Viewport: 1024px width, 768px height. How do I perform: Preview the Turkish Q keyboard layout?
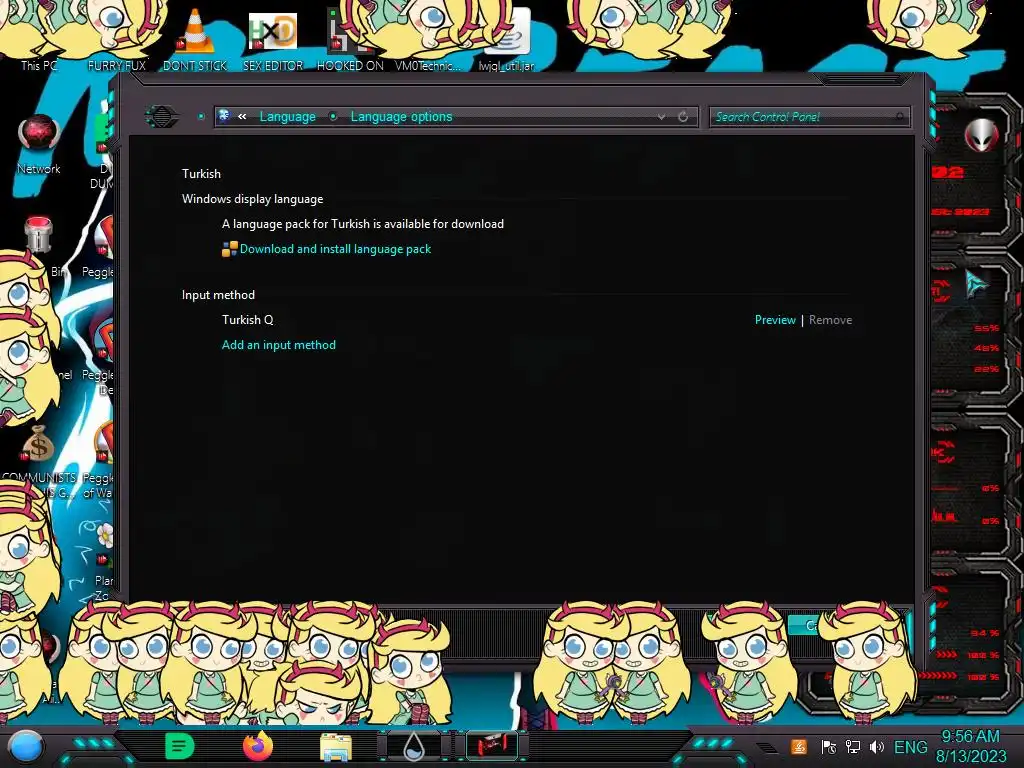click(775, 320)
